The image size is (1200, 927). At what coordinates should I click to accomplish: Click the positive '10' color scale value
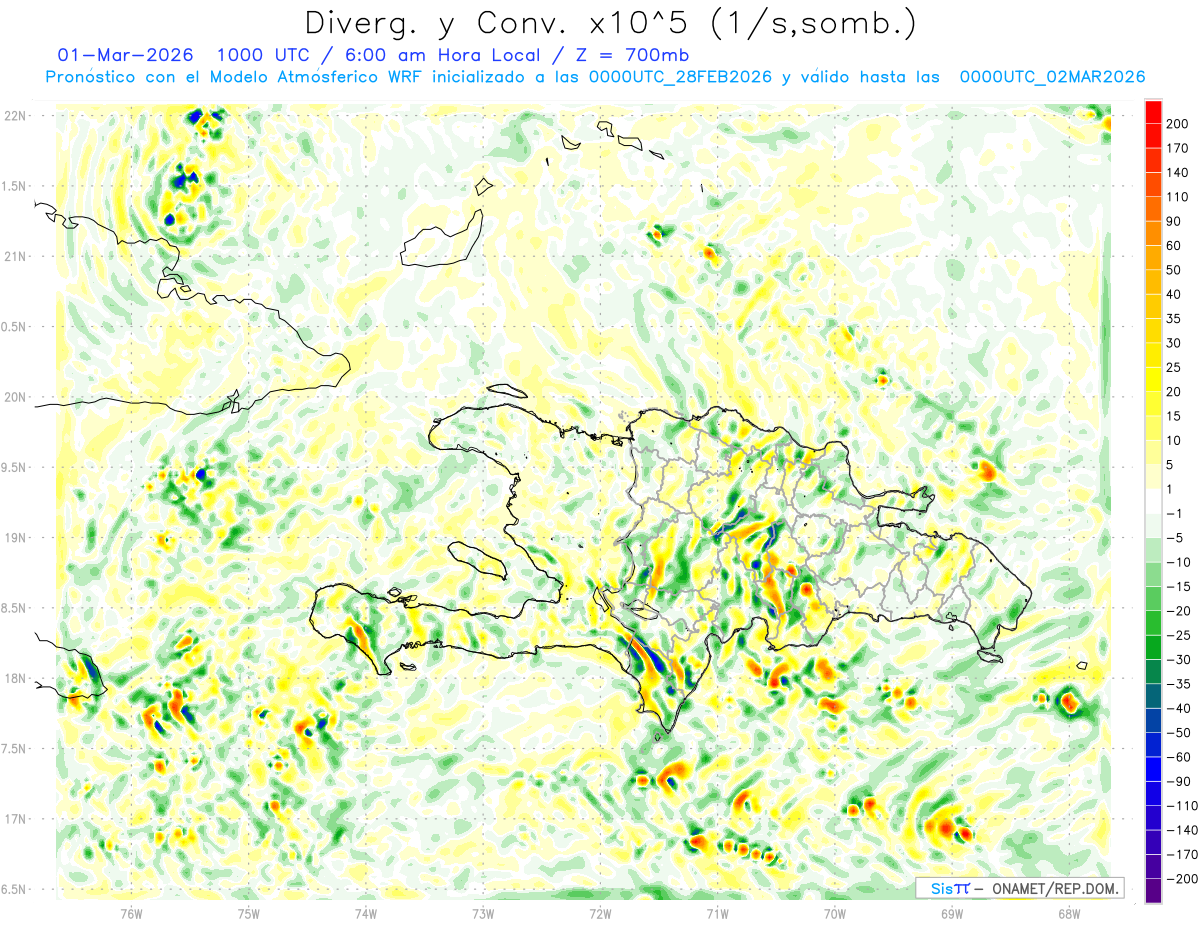[1174, 440]
